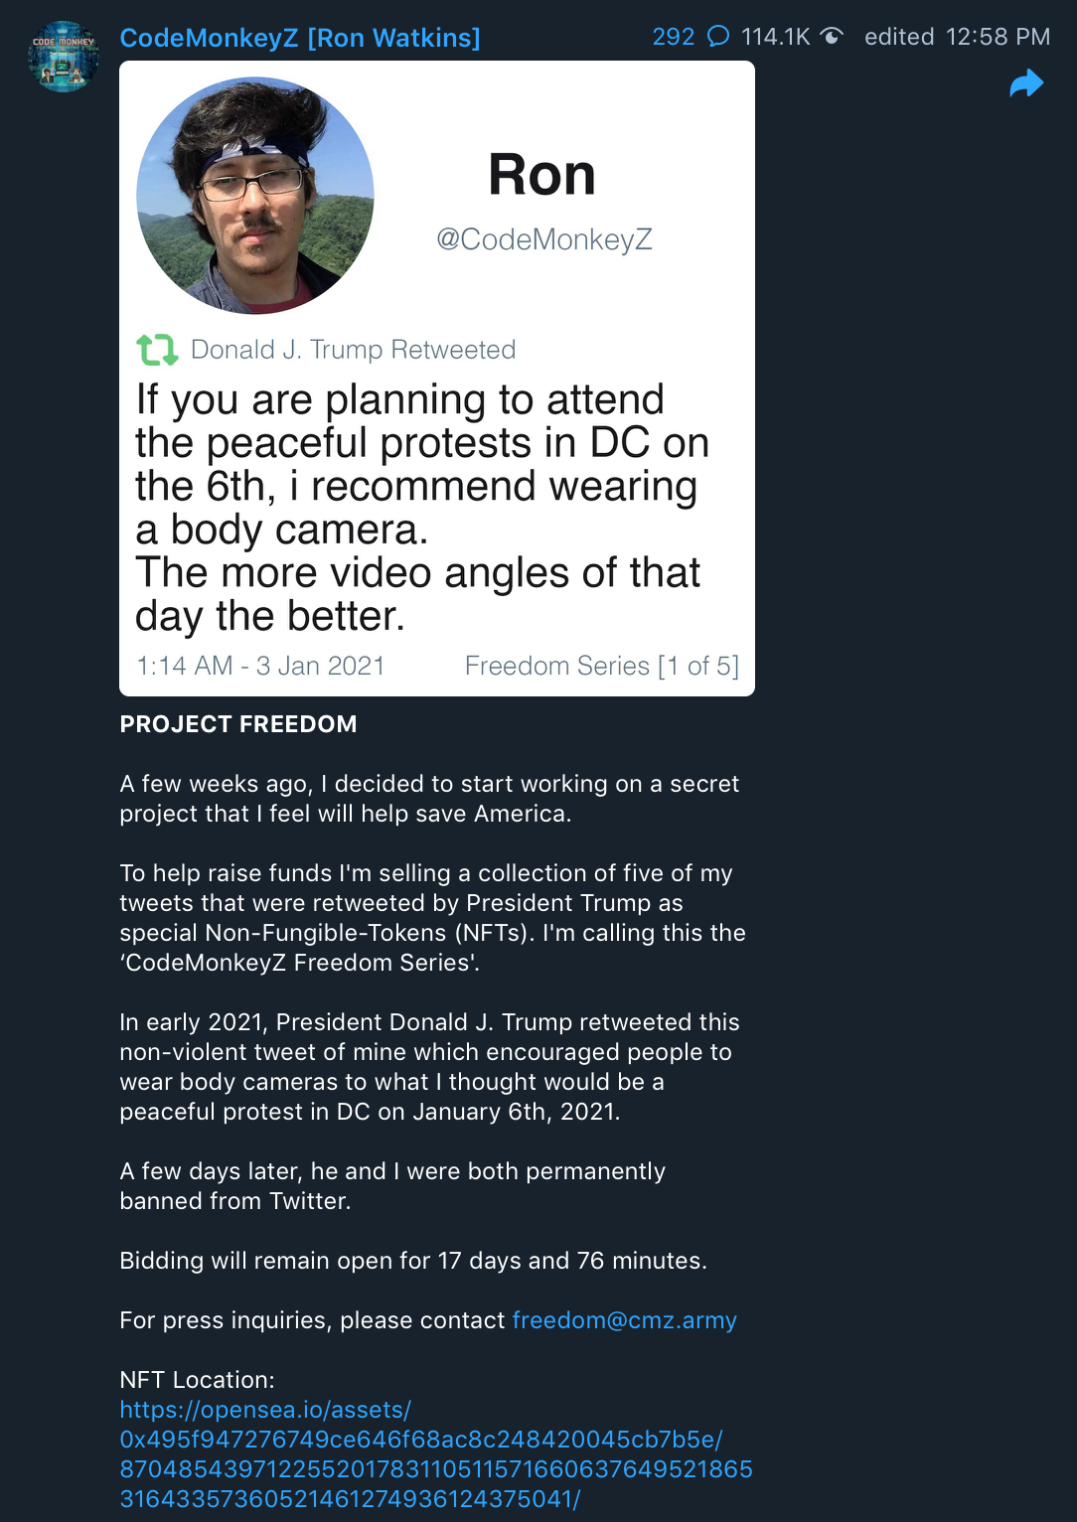The image size is (1077, 1522).
Task: Click the "Bidding will remain open" sentence
Action: click(x=413, y=1260)
